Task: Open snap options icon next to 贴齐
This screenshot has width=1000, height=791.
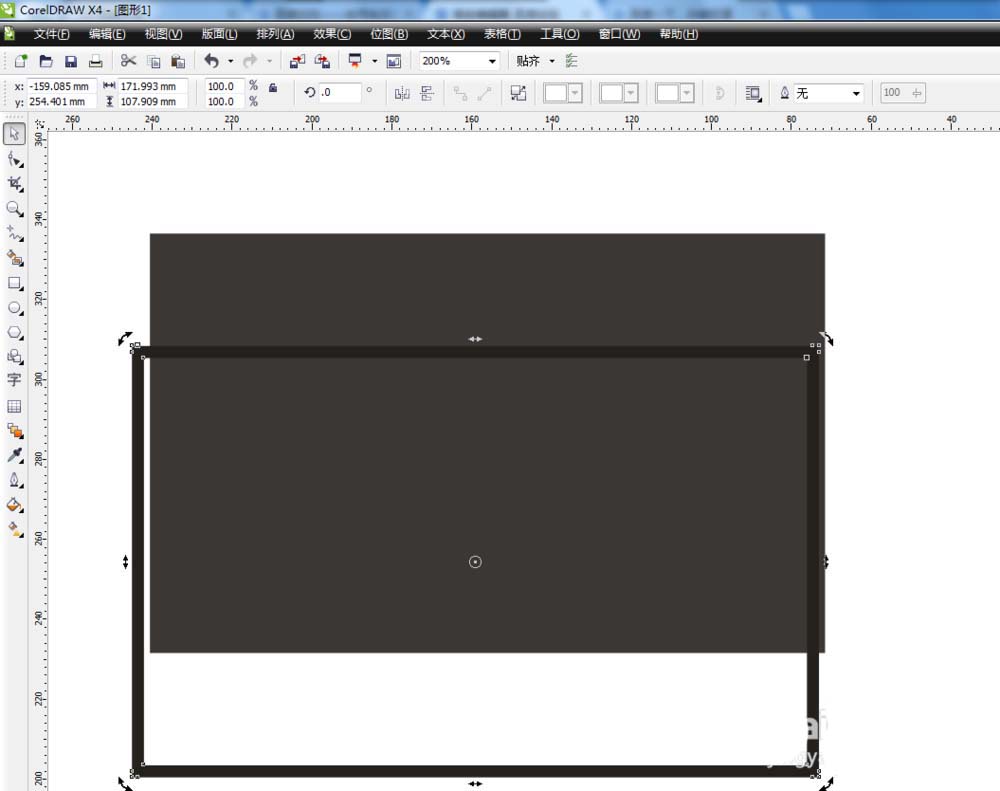Action: pos(571,61)
